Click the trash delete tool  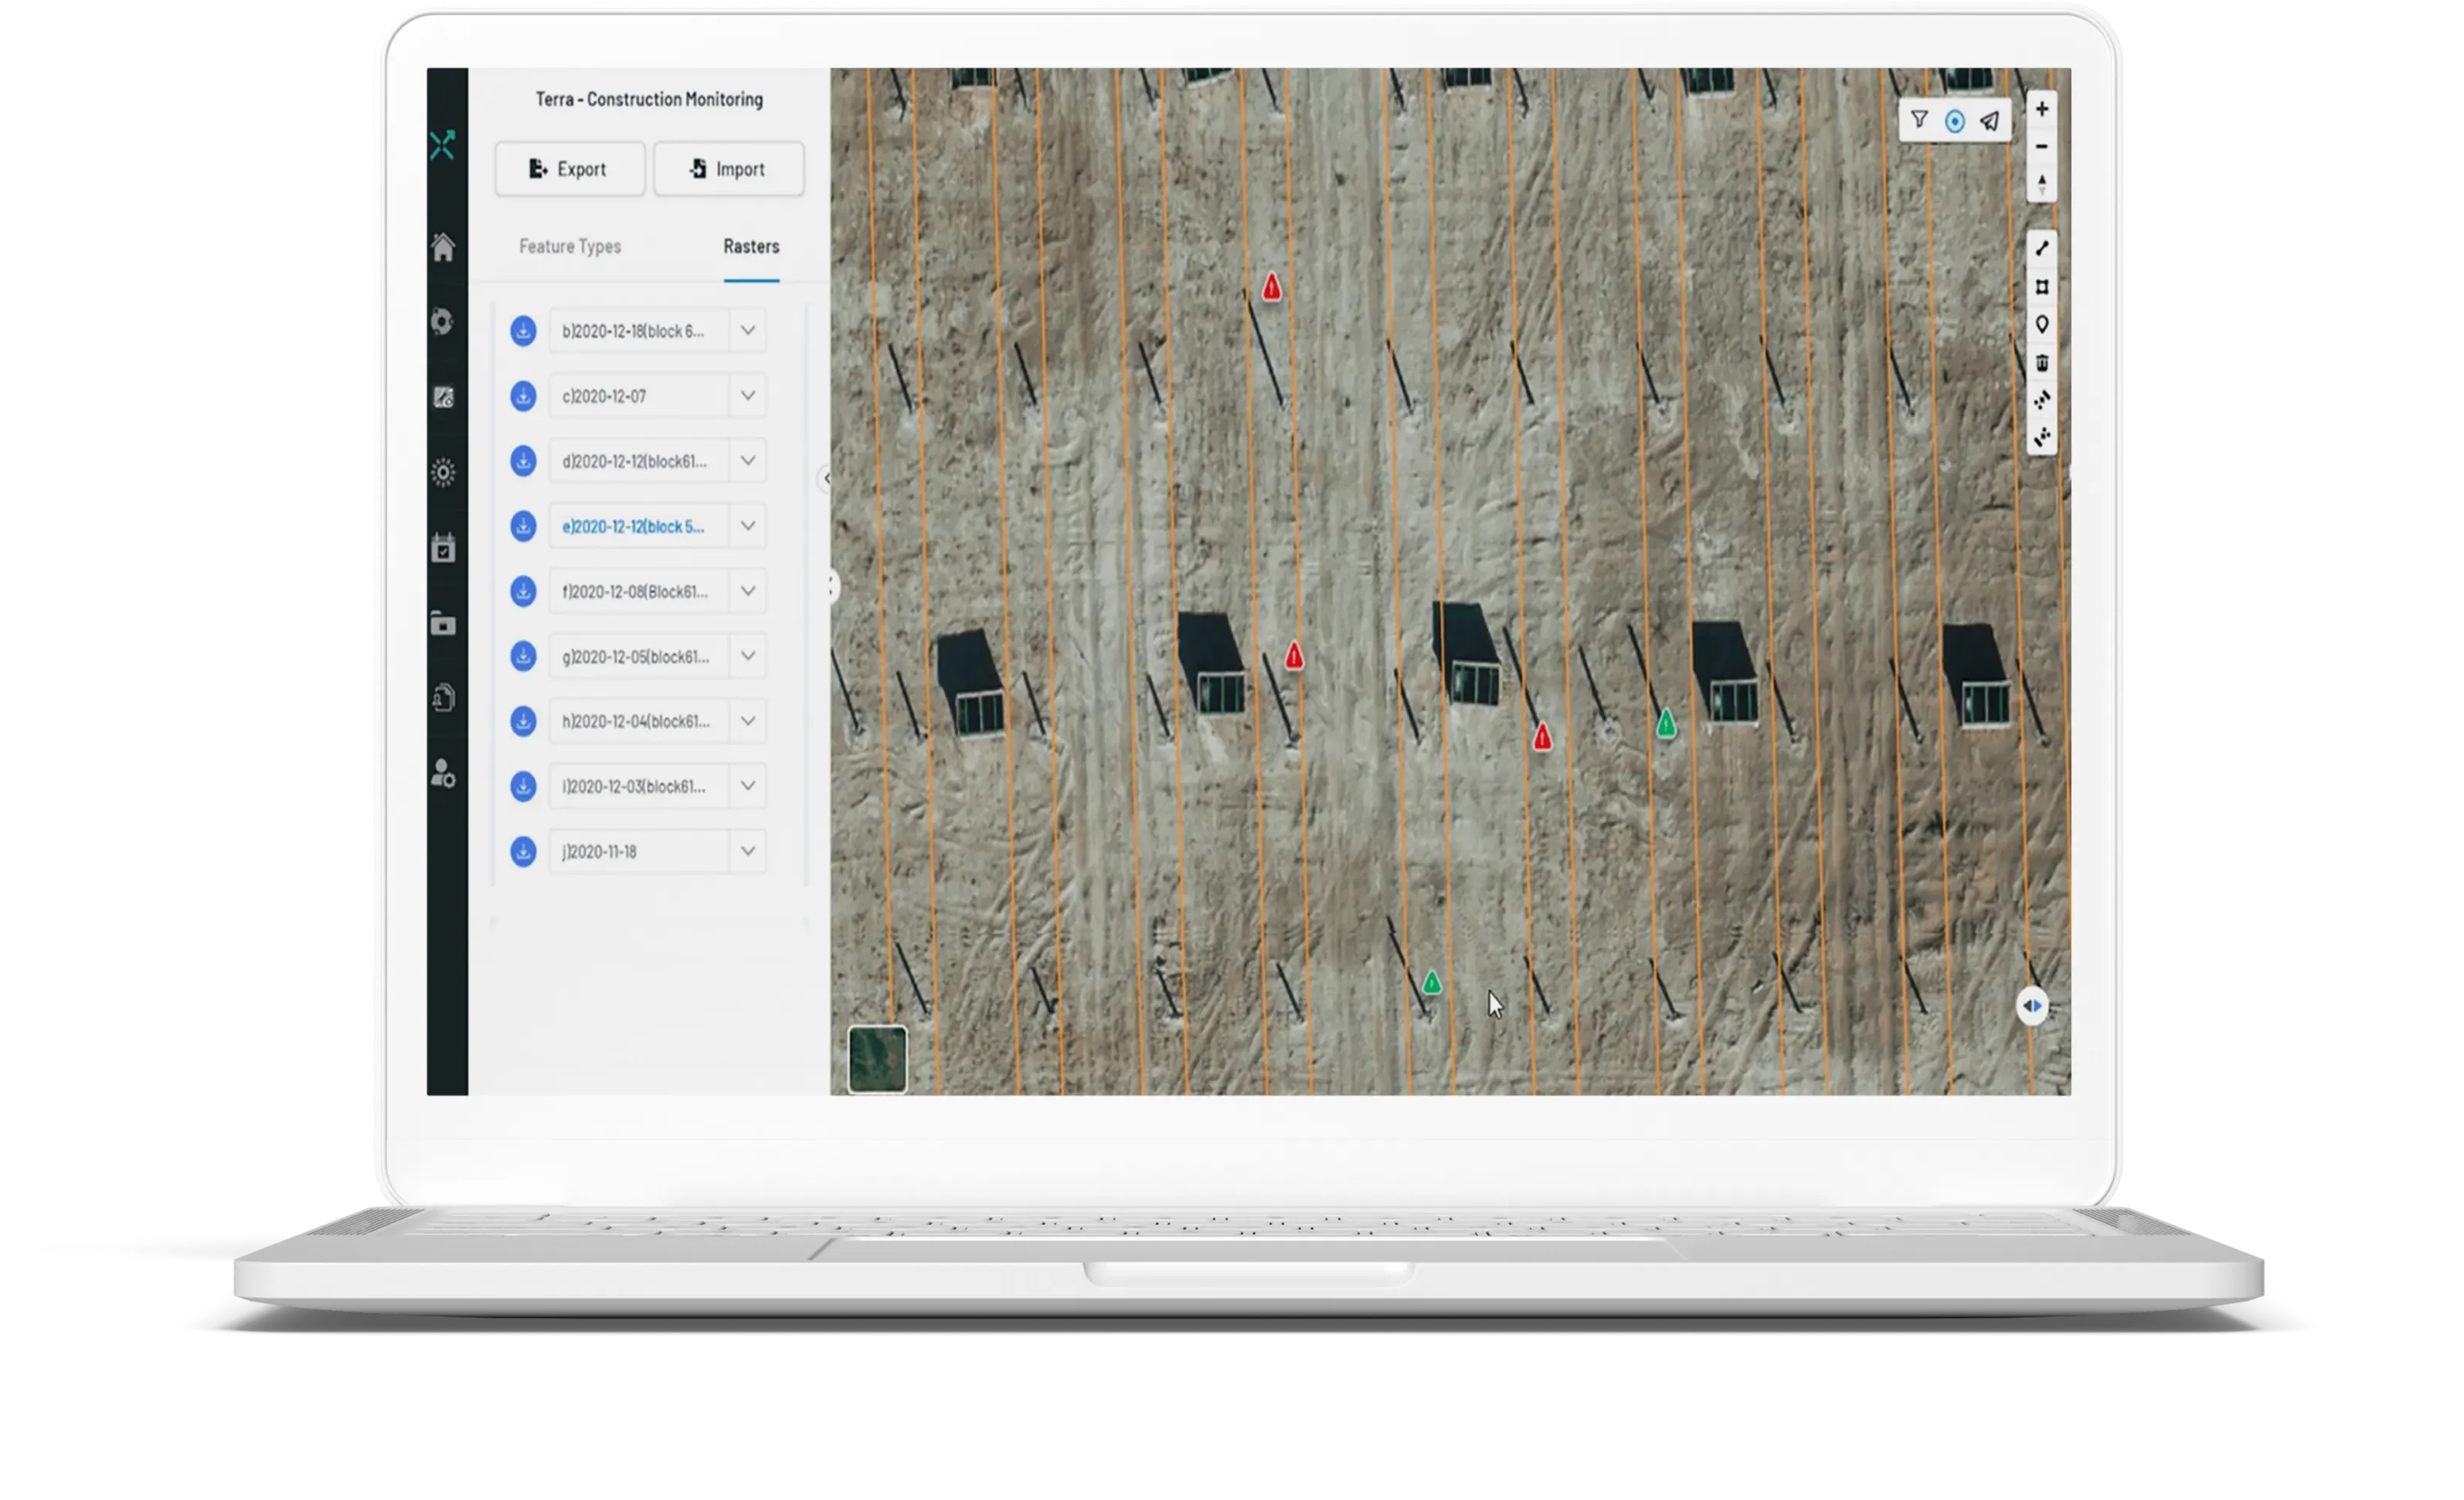click(x=2041, y=363)
